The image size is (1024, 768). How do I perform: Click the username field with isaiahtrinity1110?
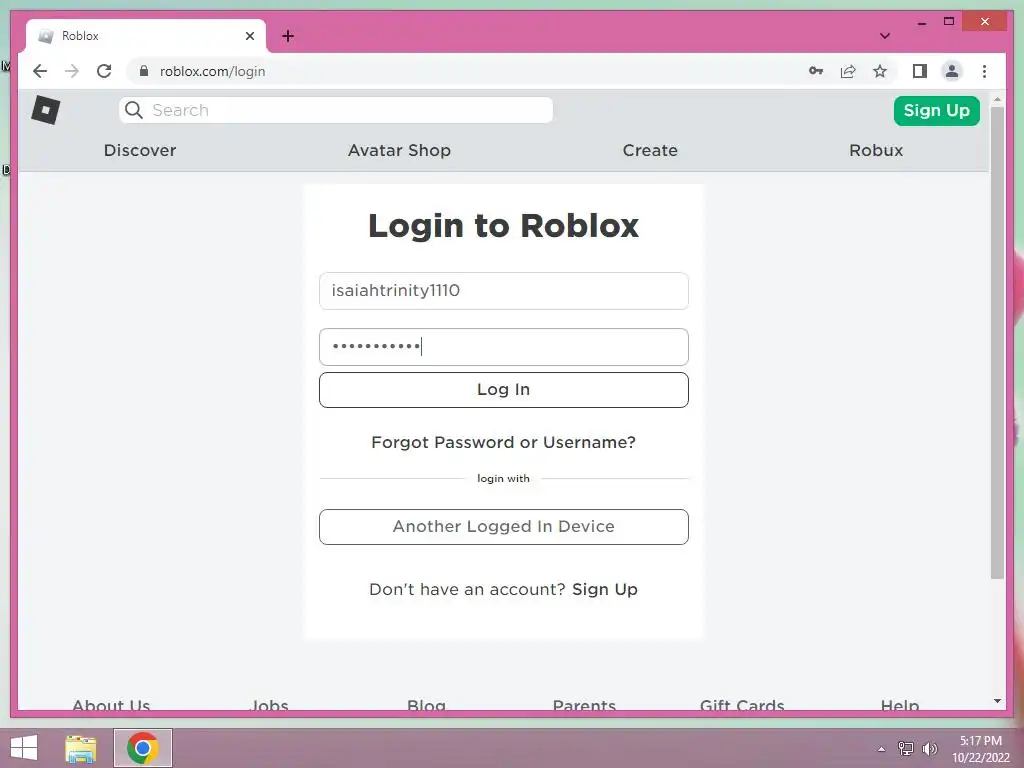[504, 291]
